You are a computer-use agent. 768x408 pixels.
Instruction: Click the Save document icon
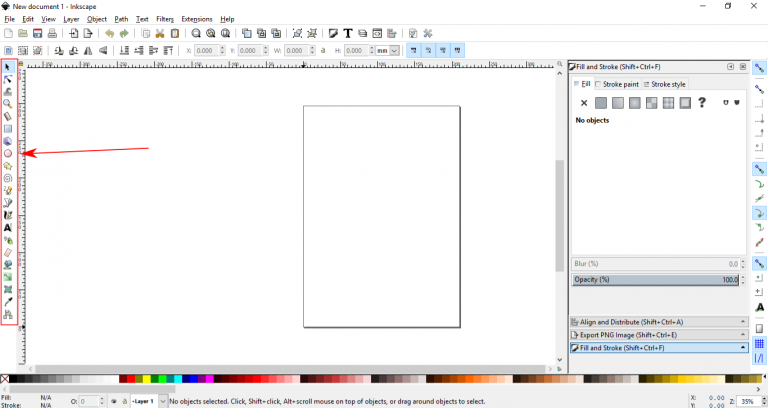tap(37, 33)
